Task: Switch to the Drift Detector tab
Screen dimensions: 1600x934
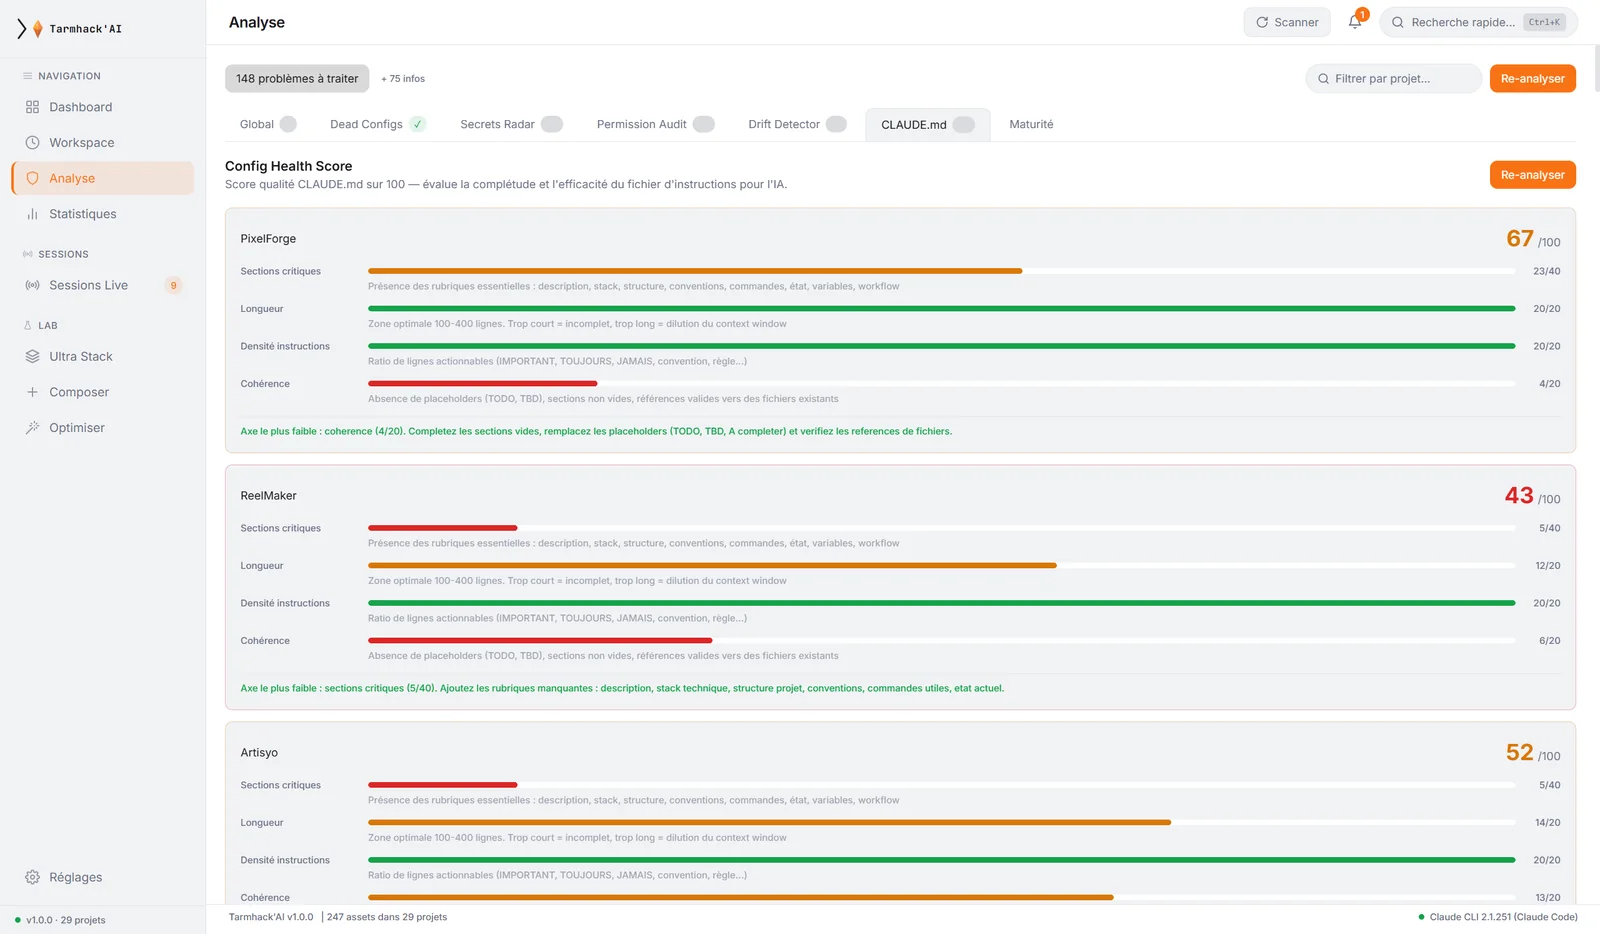Action: click(797, 124)
